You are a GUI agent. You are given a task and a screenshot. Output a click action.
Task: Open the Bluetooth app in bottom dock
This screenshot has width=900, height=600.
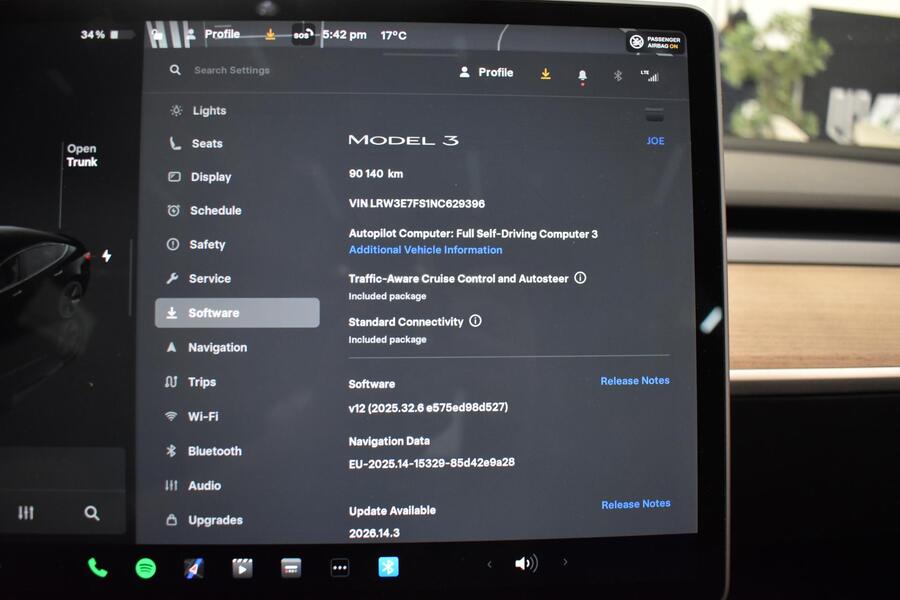coord(389,567)
